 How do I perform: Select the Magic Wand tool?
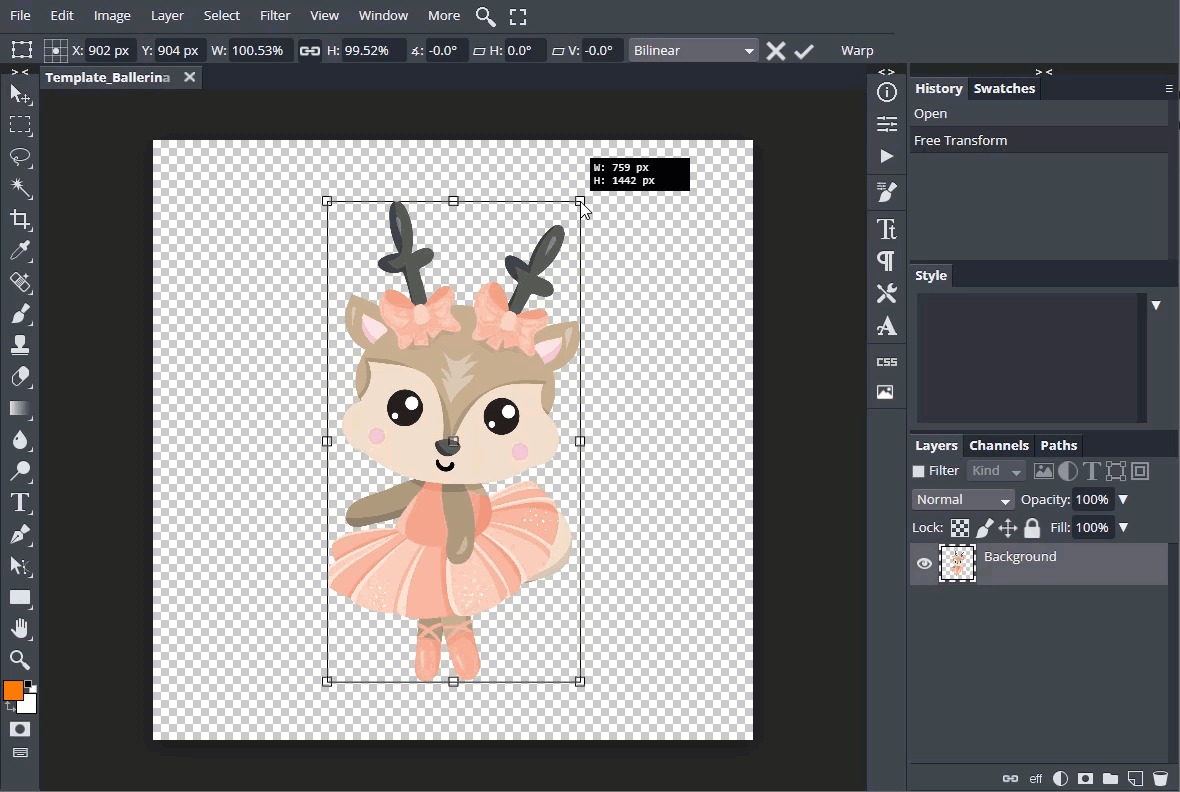[20, 188]
